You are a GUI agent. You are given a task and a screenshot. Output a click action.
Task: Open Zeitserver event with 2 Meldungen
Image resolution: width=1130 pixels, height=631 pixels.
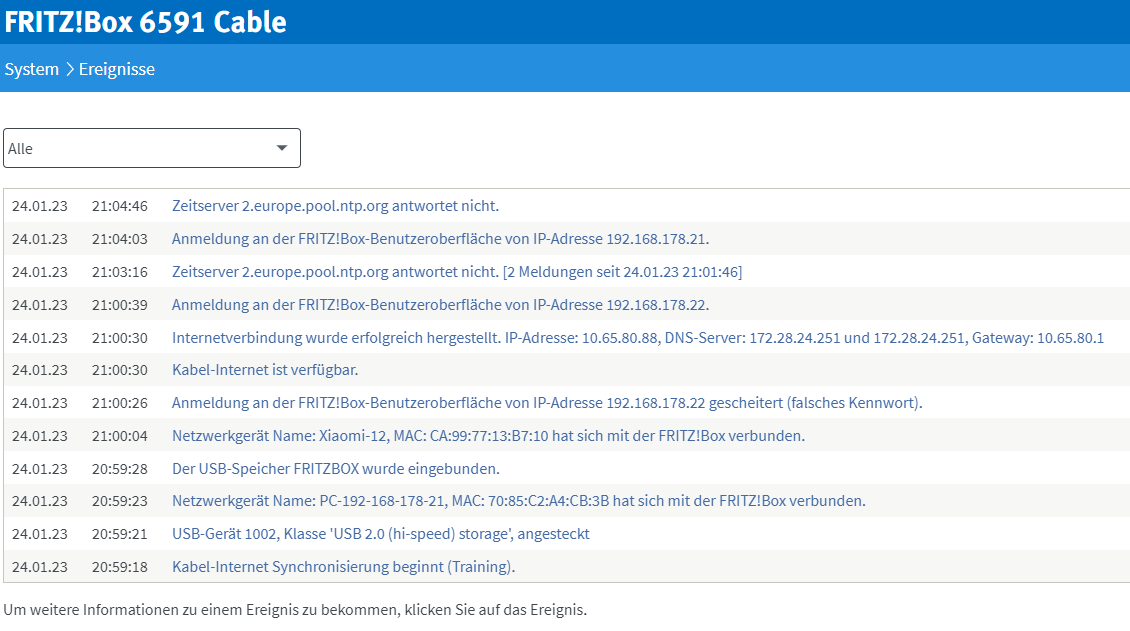point(456,272)
